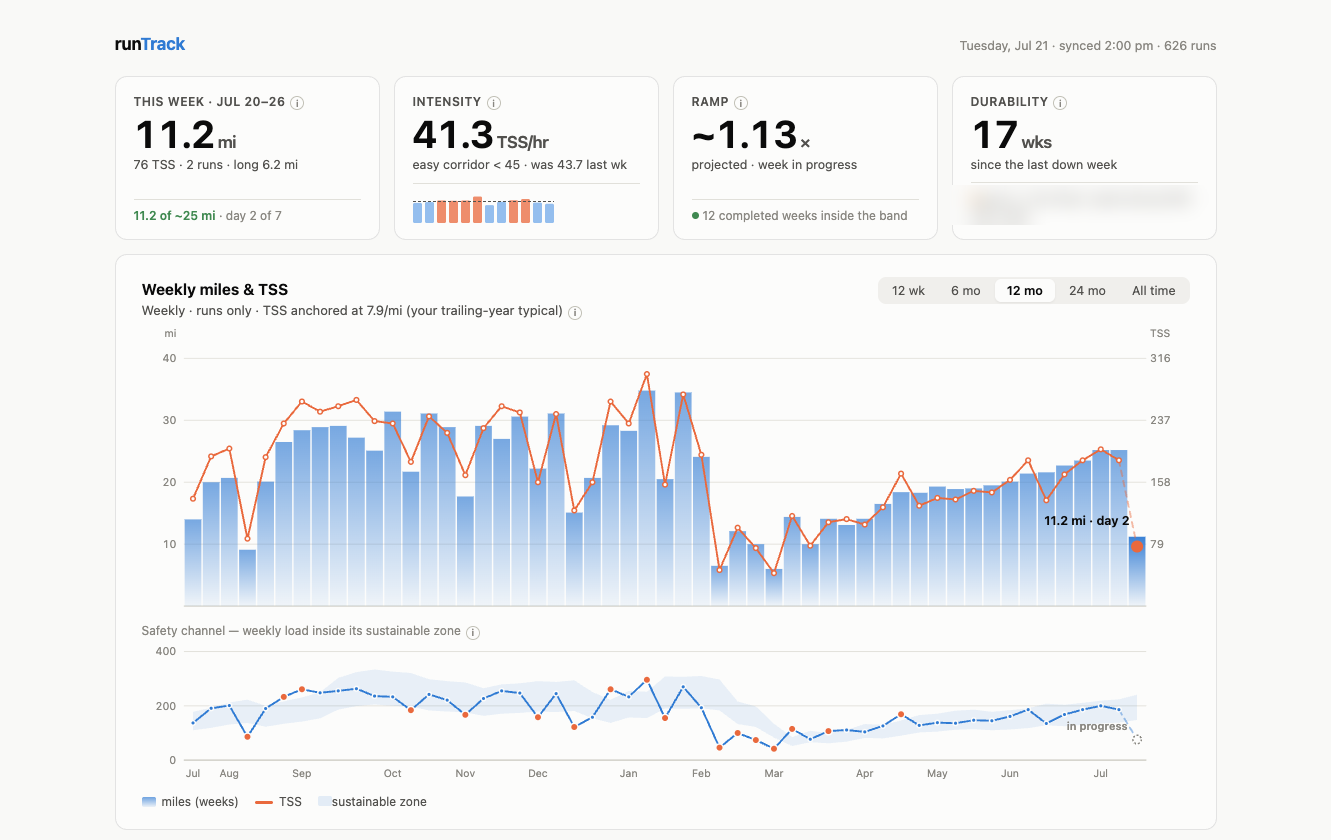Click the 41.3 TSS/hr value
The height and width of the screenshot is (840, 1331).
coord(480,135)
